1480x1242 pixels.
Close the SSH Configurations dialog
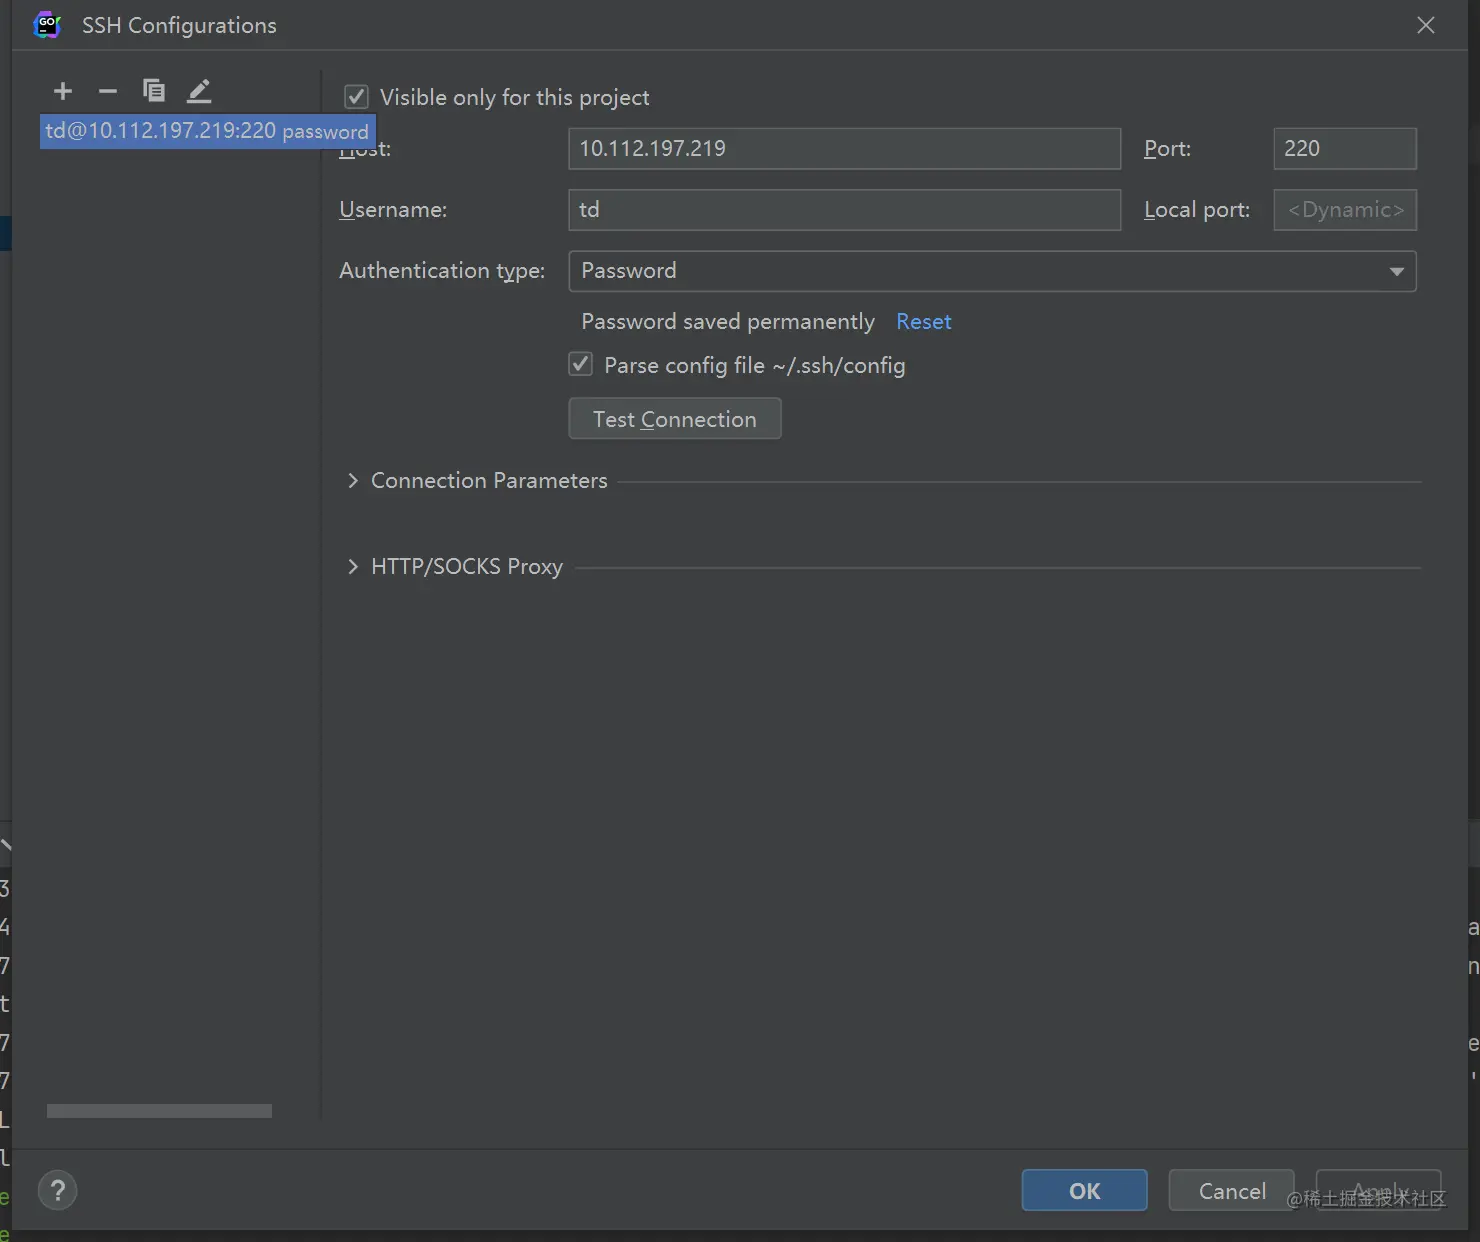(1426, 25)
